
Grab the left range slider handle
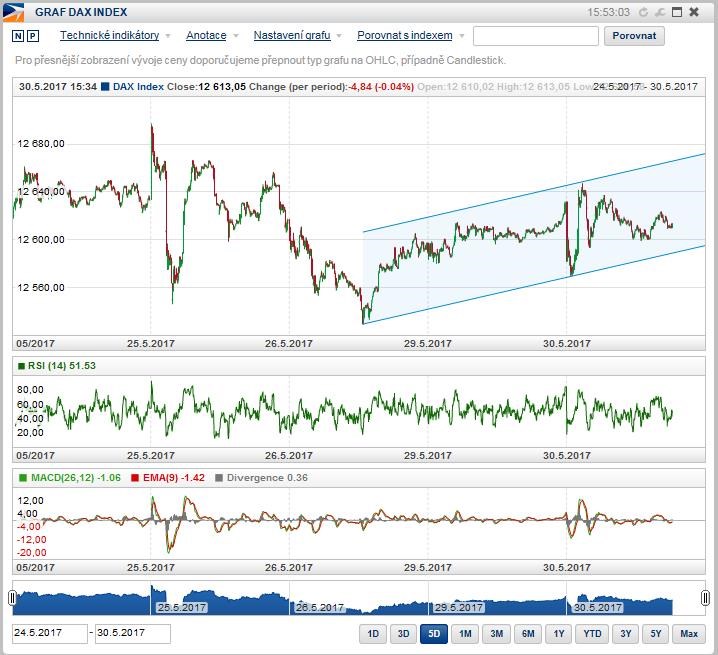(x=12, y=598)
